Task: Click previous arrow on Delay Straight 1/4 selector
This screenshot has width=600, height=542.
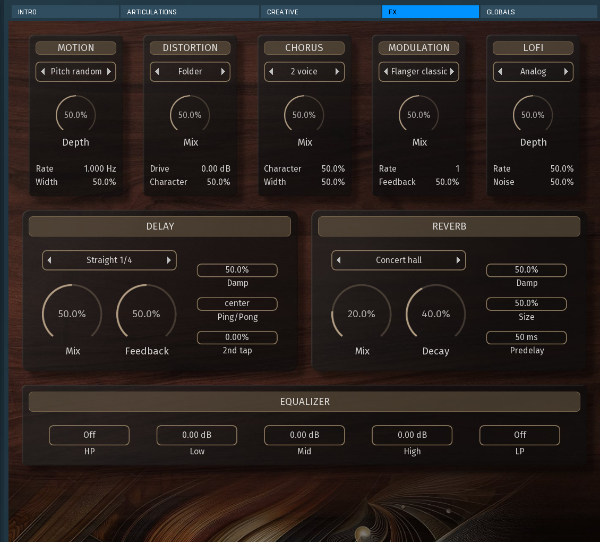Action: tap(49, 260)
